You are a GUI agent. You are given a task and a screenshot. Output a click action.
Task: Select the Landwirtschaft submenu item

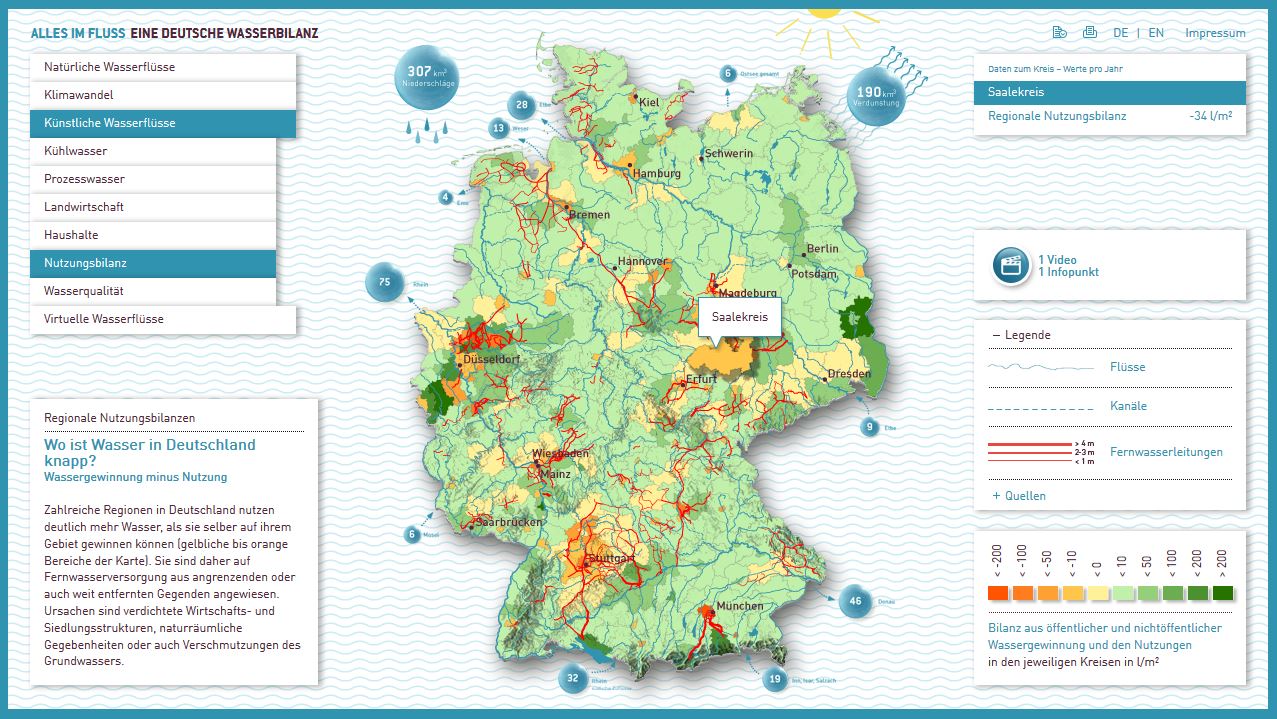(153, 207)
